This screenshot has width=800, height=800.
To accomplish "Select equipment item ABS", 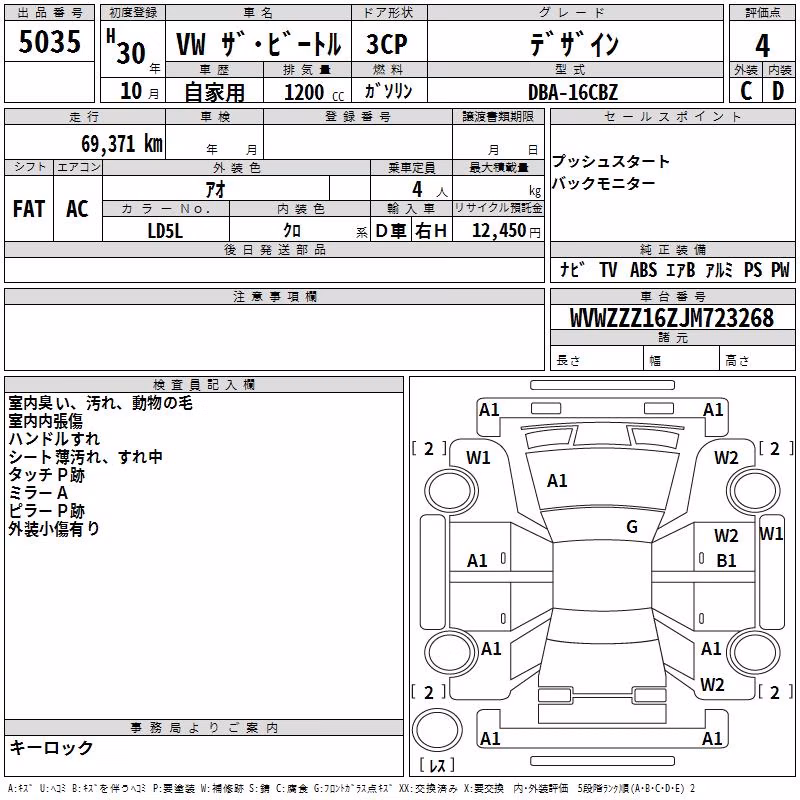I will click(x=643, y=269).
